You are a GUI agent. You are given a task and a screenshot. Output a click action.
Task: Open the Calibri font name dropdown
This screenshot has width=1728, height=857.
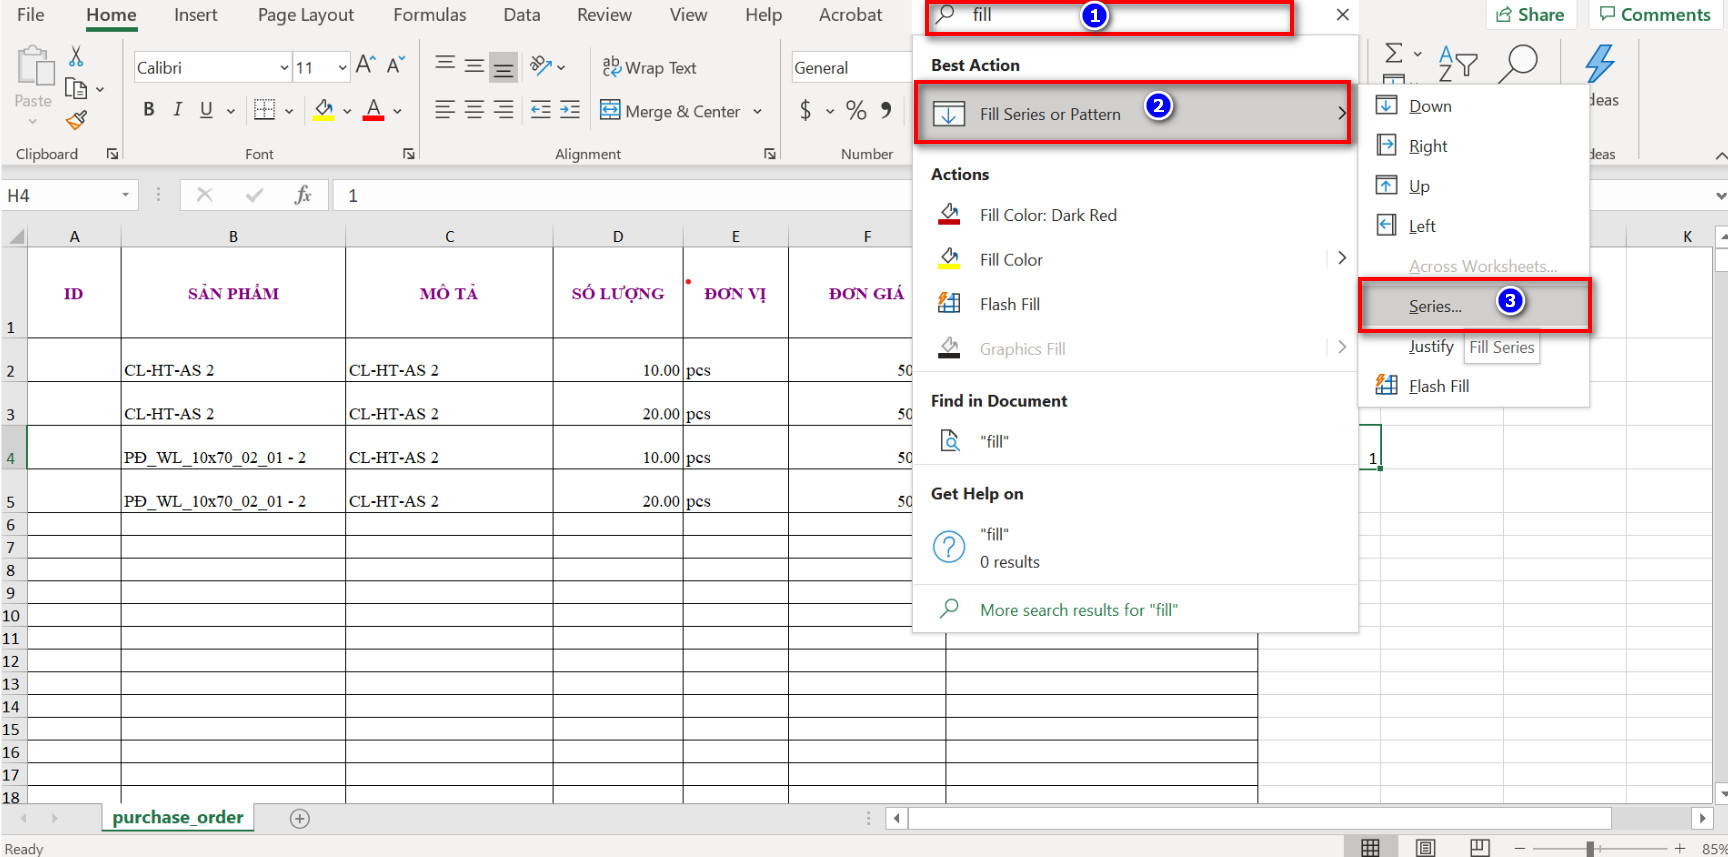click(284, 68)
